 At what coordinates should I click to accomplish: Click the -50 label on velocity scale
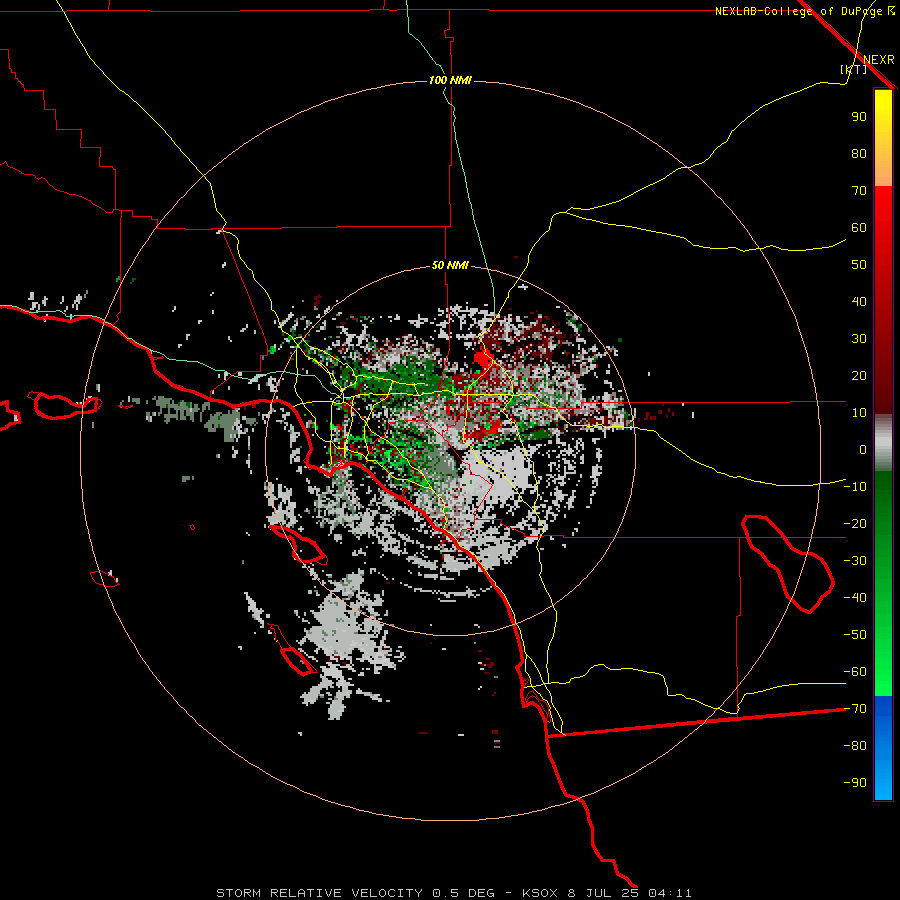point(855,634)
